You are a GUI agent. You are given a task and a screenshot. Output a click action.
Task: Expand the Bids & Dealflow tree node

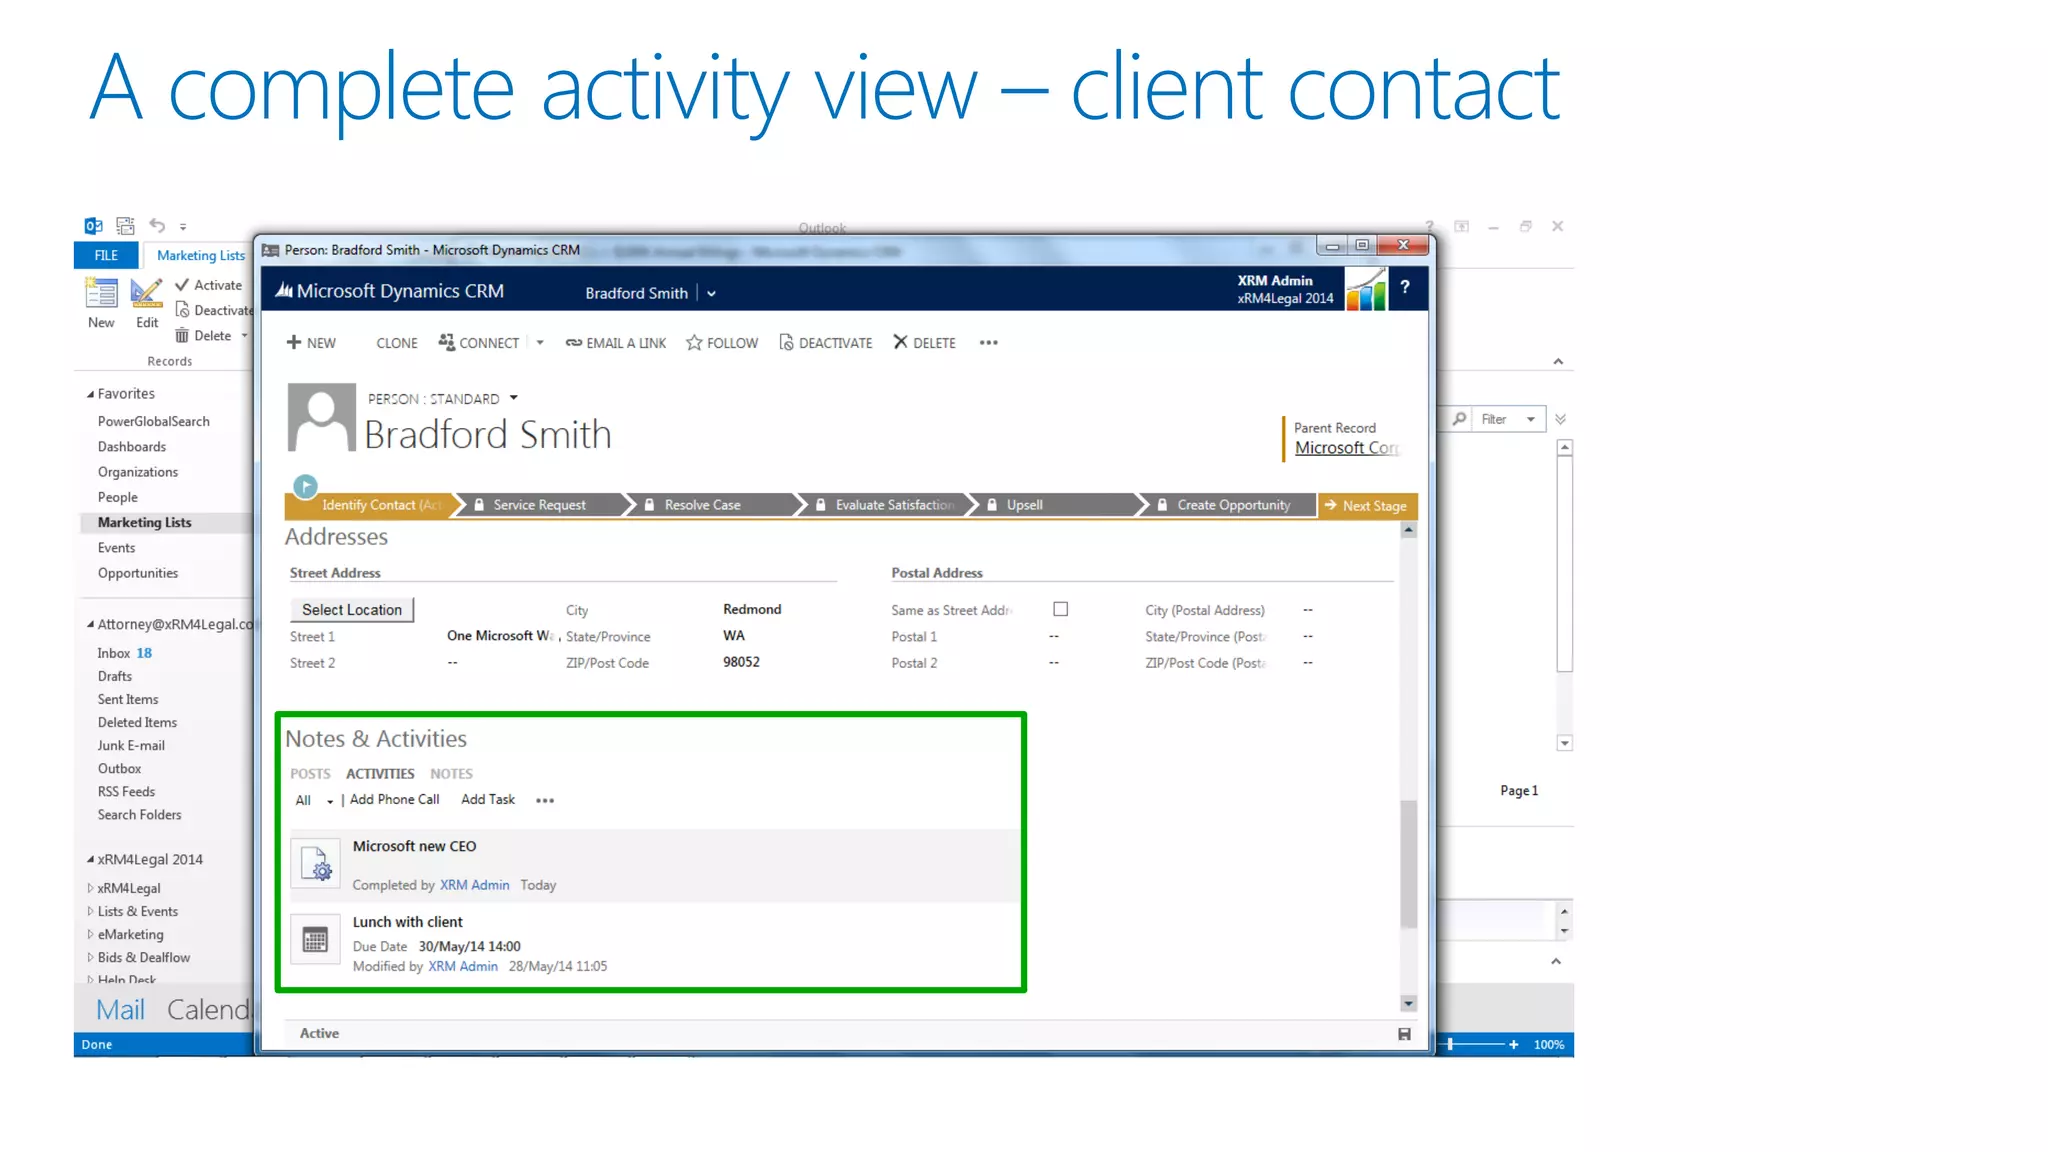(x=90, y=957)
